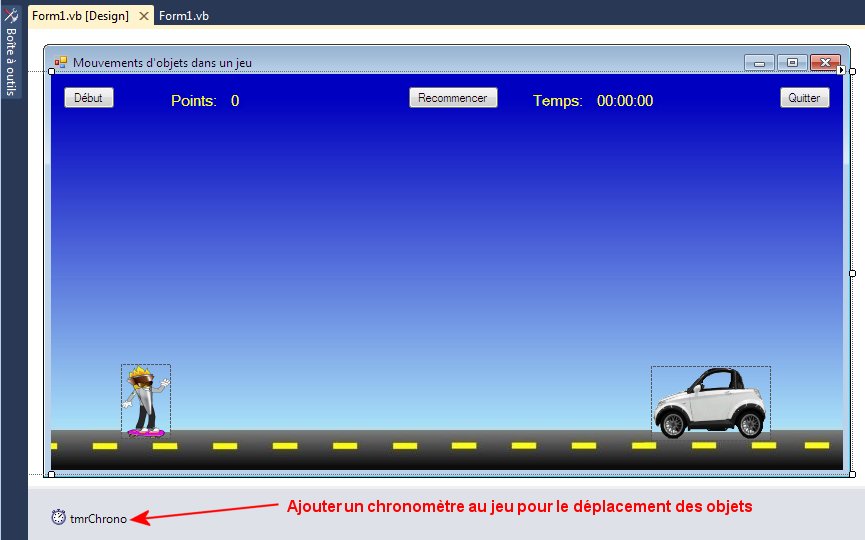The height and width of the screenshot is (540, 865).
Task: Activate the Form1.vb [Design] tab
Action: tap(81, 16)
